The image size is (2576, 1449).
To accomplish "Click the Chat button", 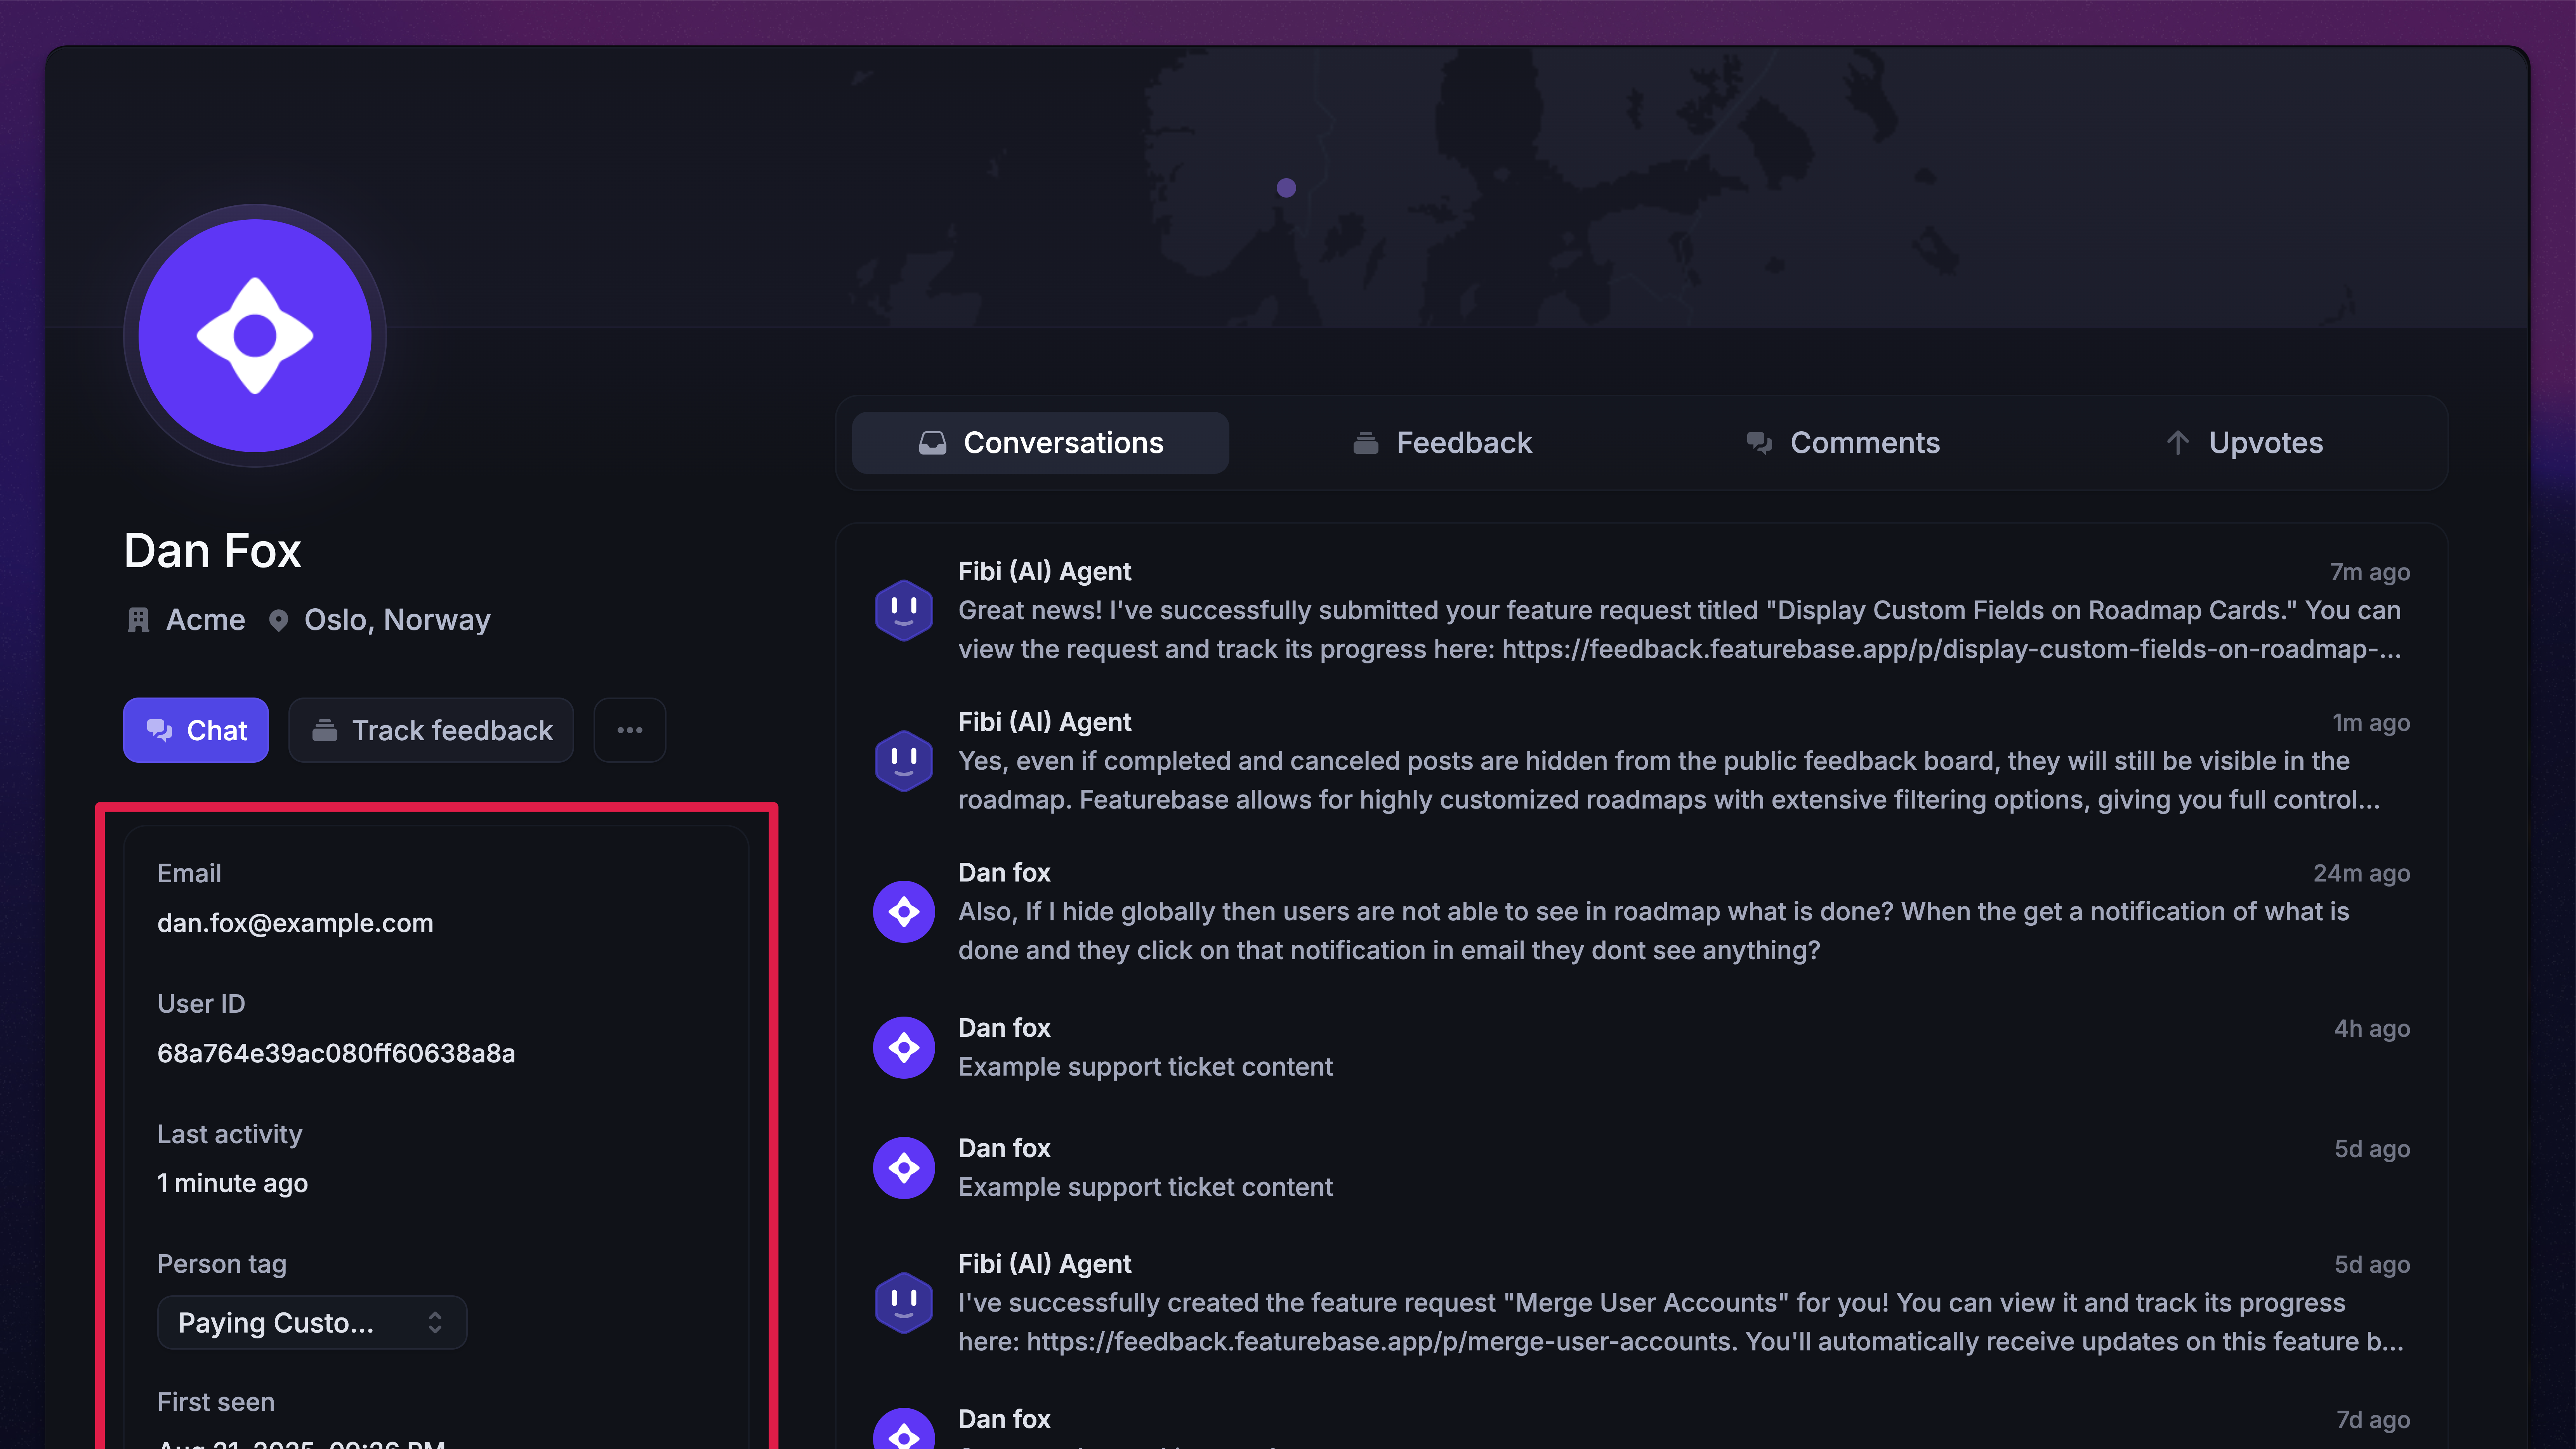I will 196,730.
